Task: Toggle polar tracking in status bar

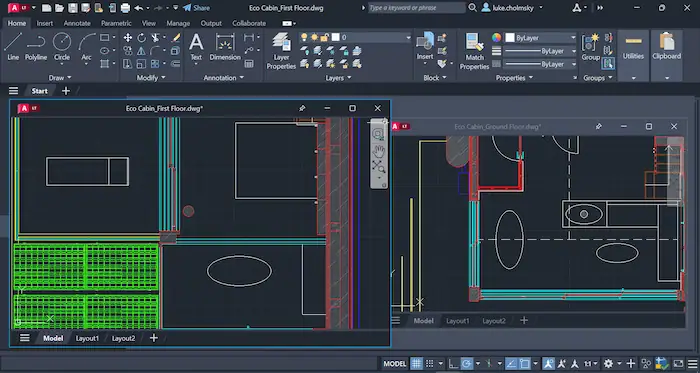Action: 467,363
